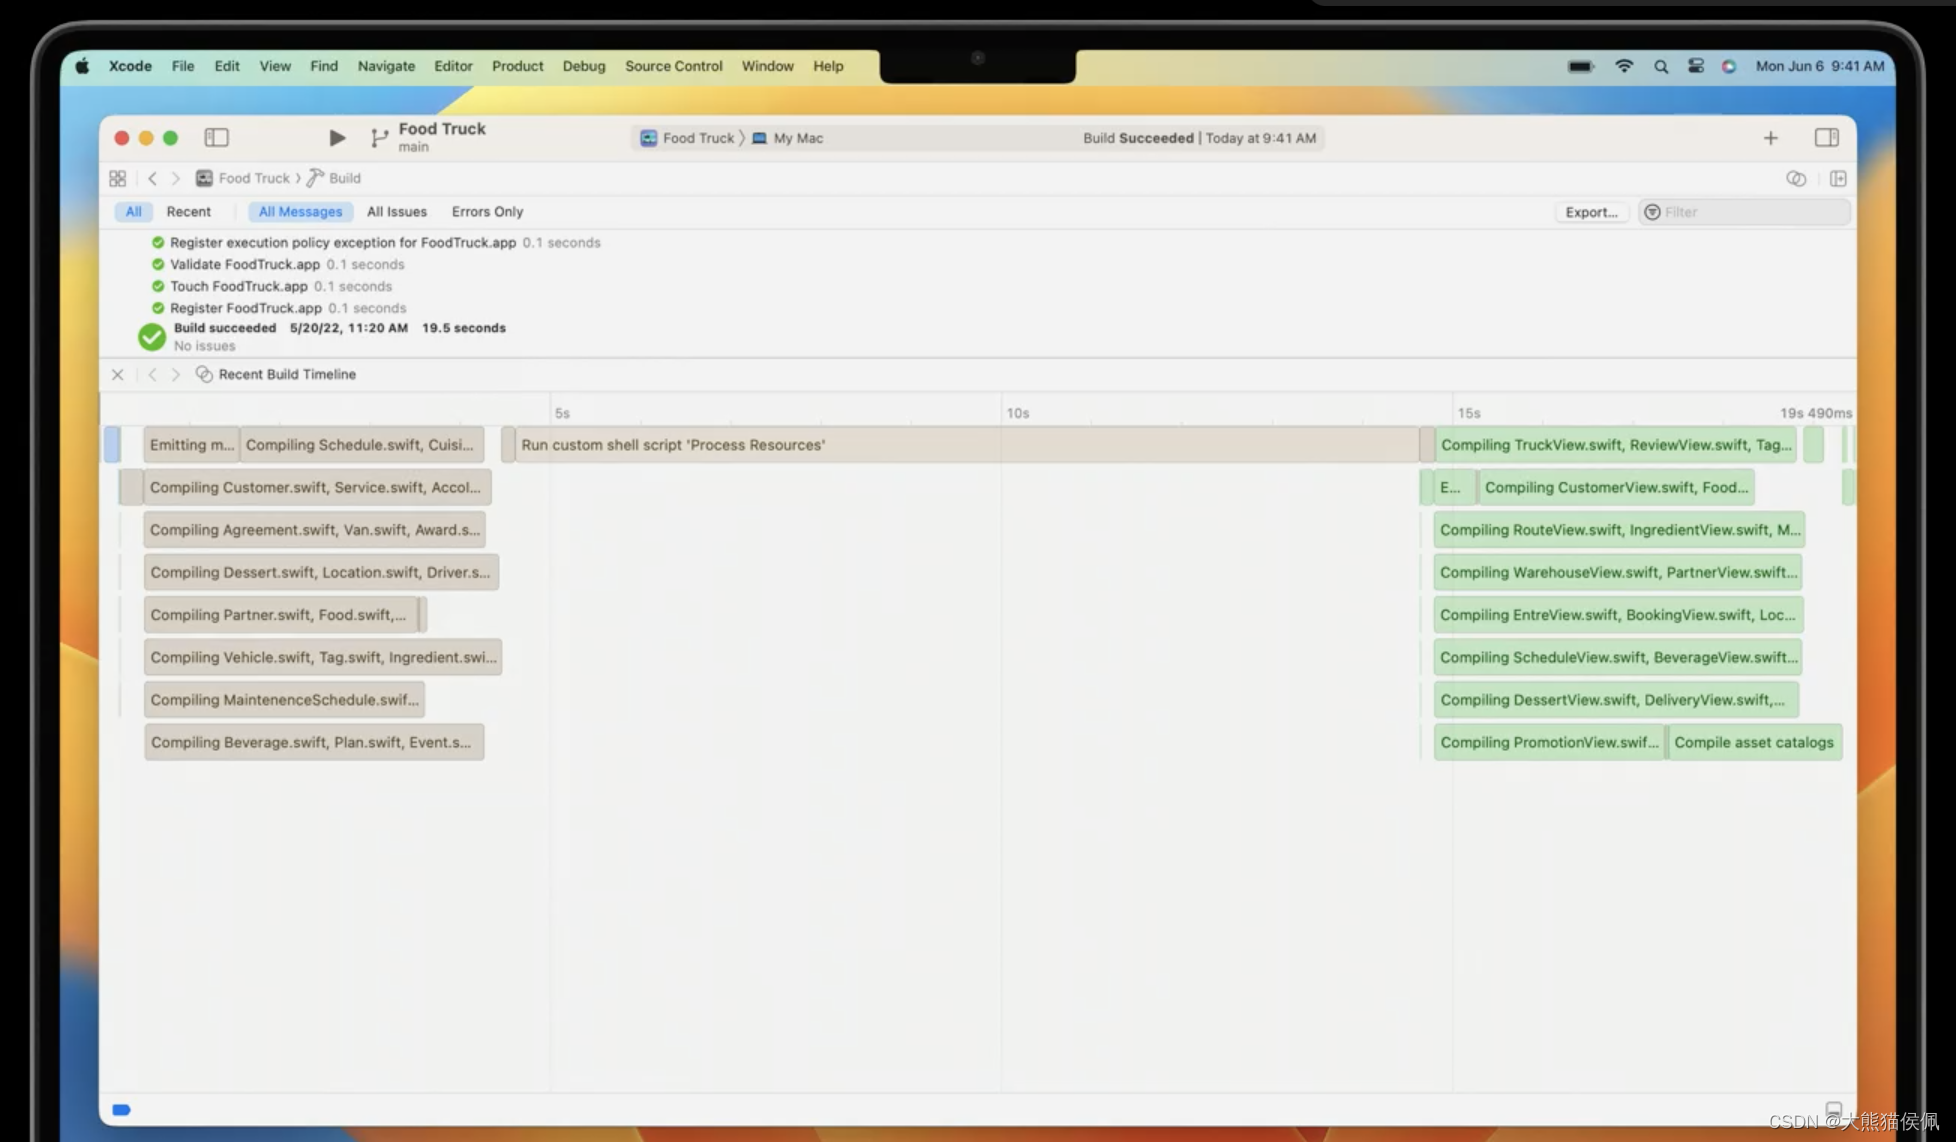Screen dimensions: 1956x1142
Task: Click the add target button in toolbar
Action: pyautogui.click(x=1771, y=137)
